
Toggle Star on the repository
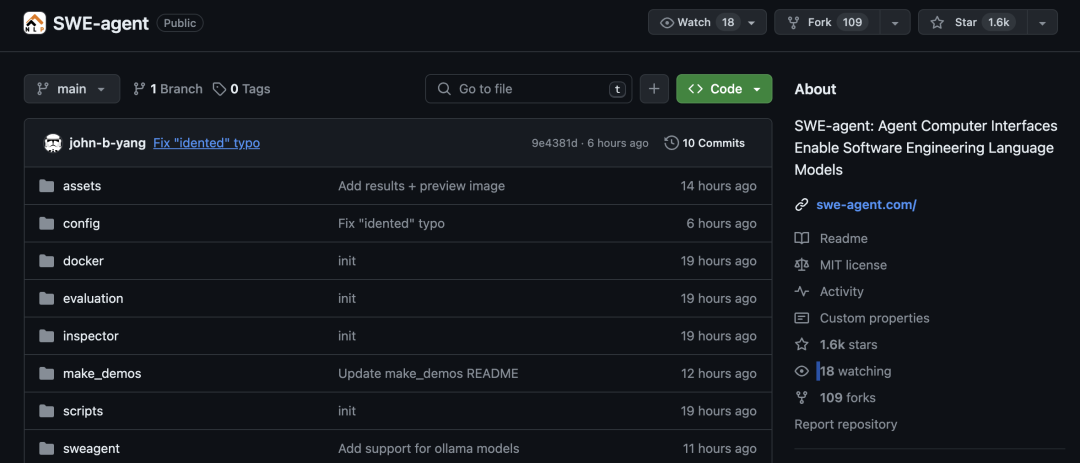pyautogui.click(x=971, y=23)
